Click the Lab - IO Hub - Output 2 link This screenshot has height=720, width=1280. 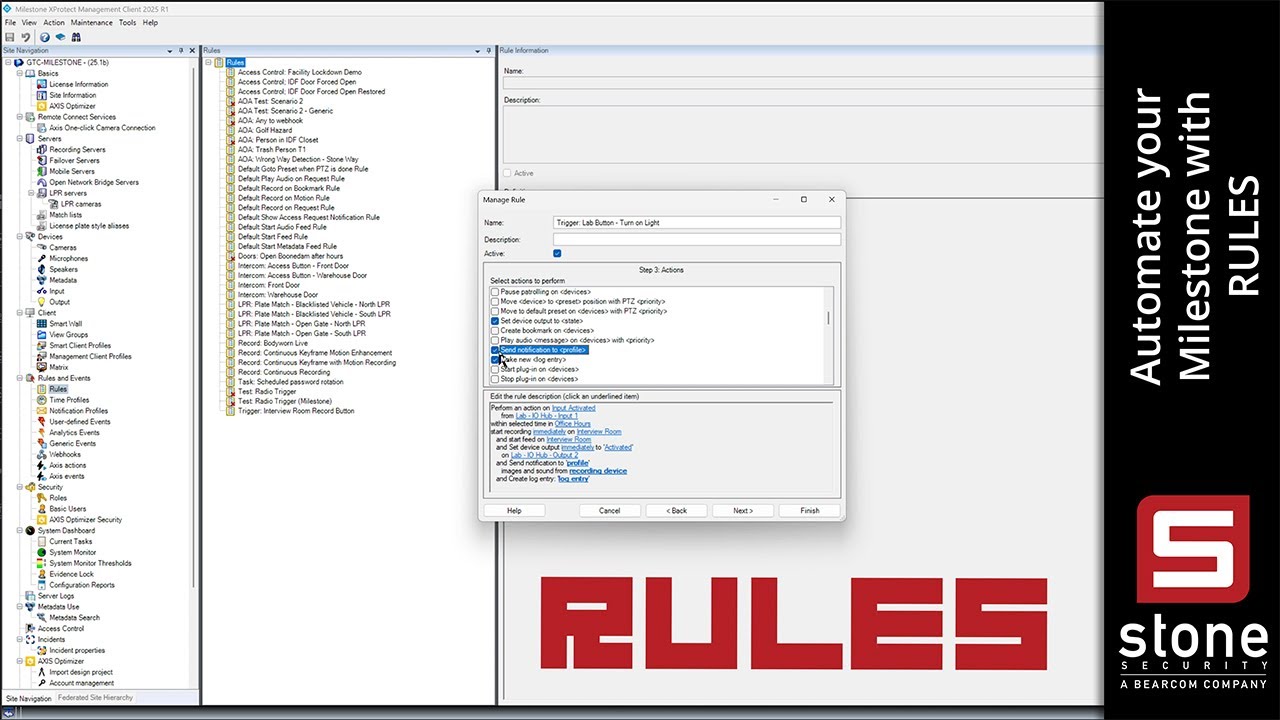544,455
